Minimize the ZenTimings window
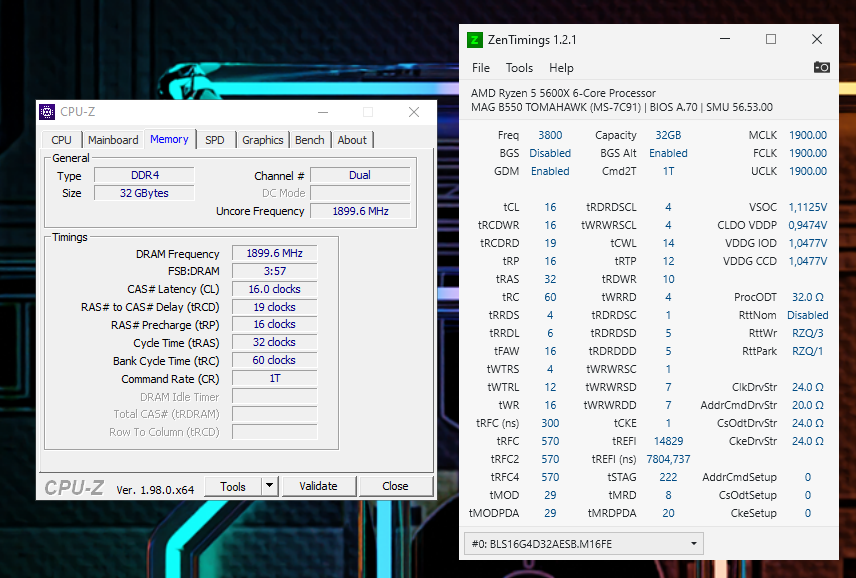Image resolution: width=856 pixels, height=578 pixels. (725, 39)
